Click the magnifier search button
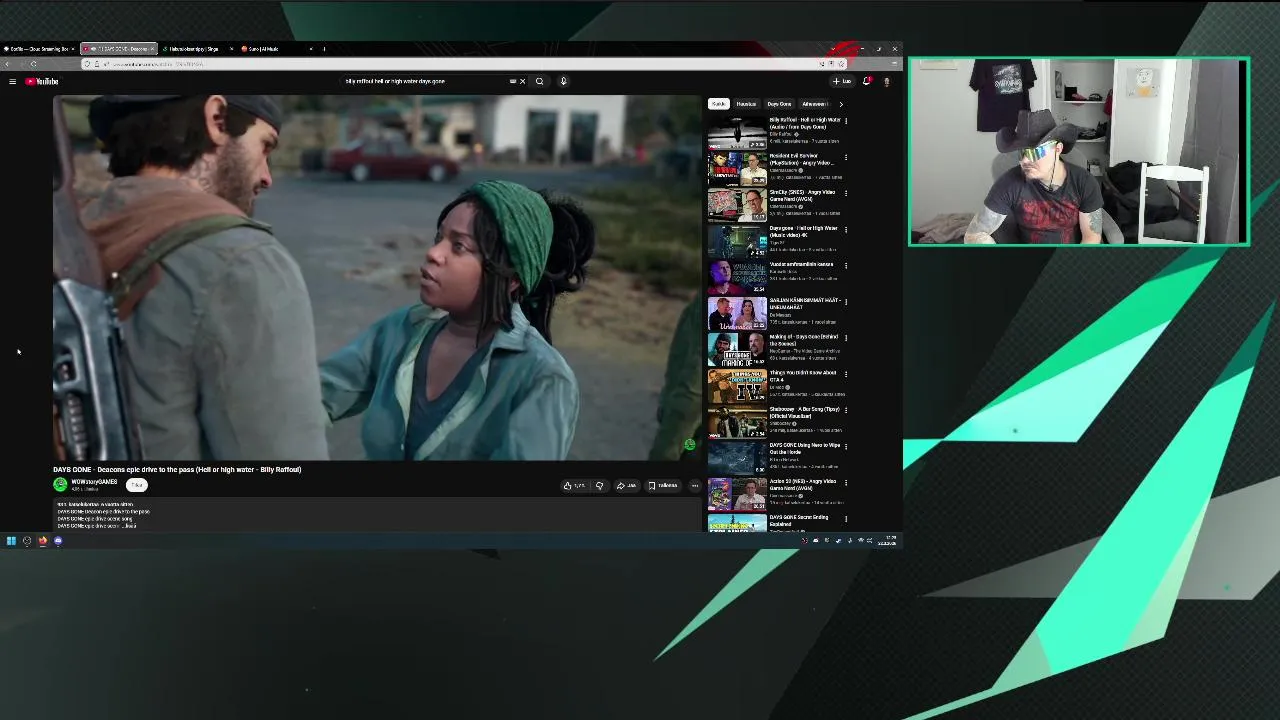The height and width of the screenshot is (720, 1280). pyautogui.click(x=539, y=81)
